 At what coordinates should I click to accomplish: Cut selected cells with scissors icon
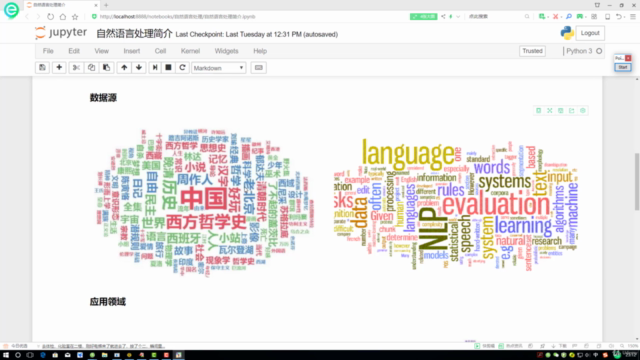(76, 68)
